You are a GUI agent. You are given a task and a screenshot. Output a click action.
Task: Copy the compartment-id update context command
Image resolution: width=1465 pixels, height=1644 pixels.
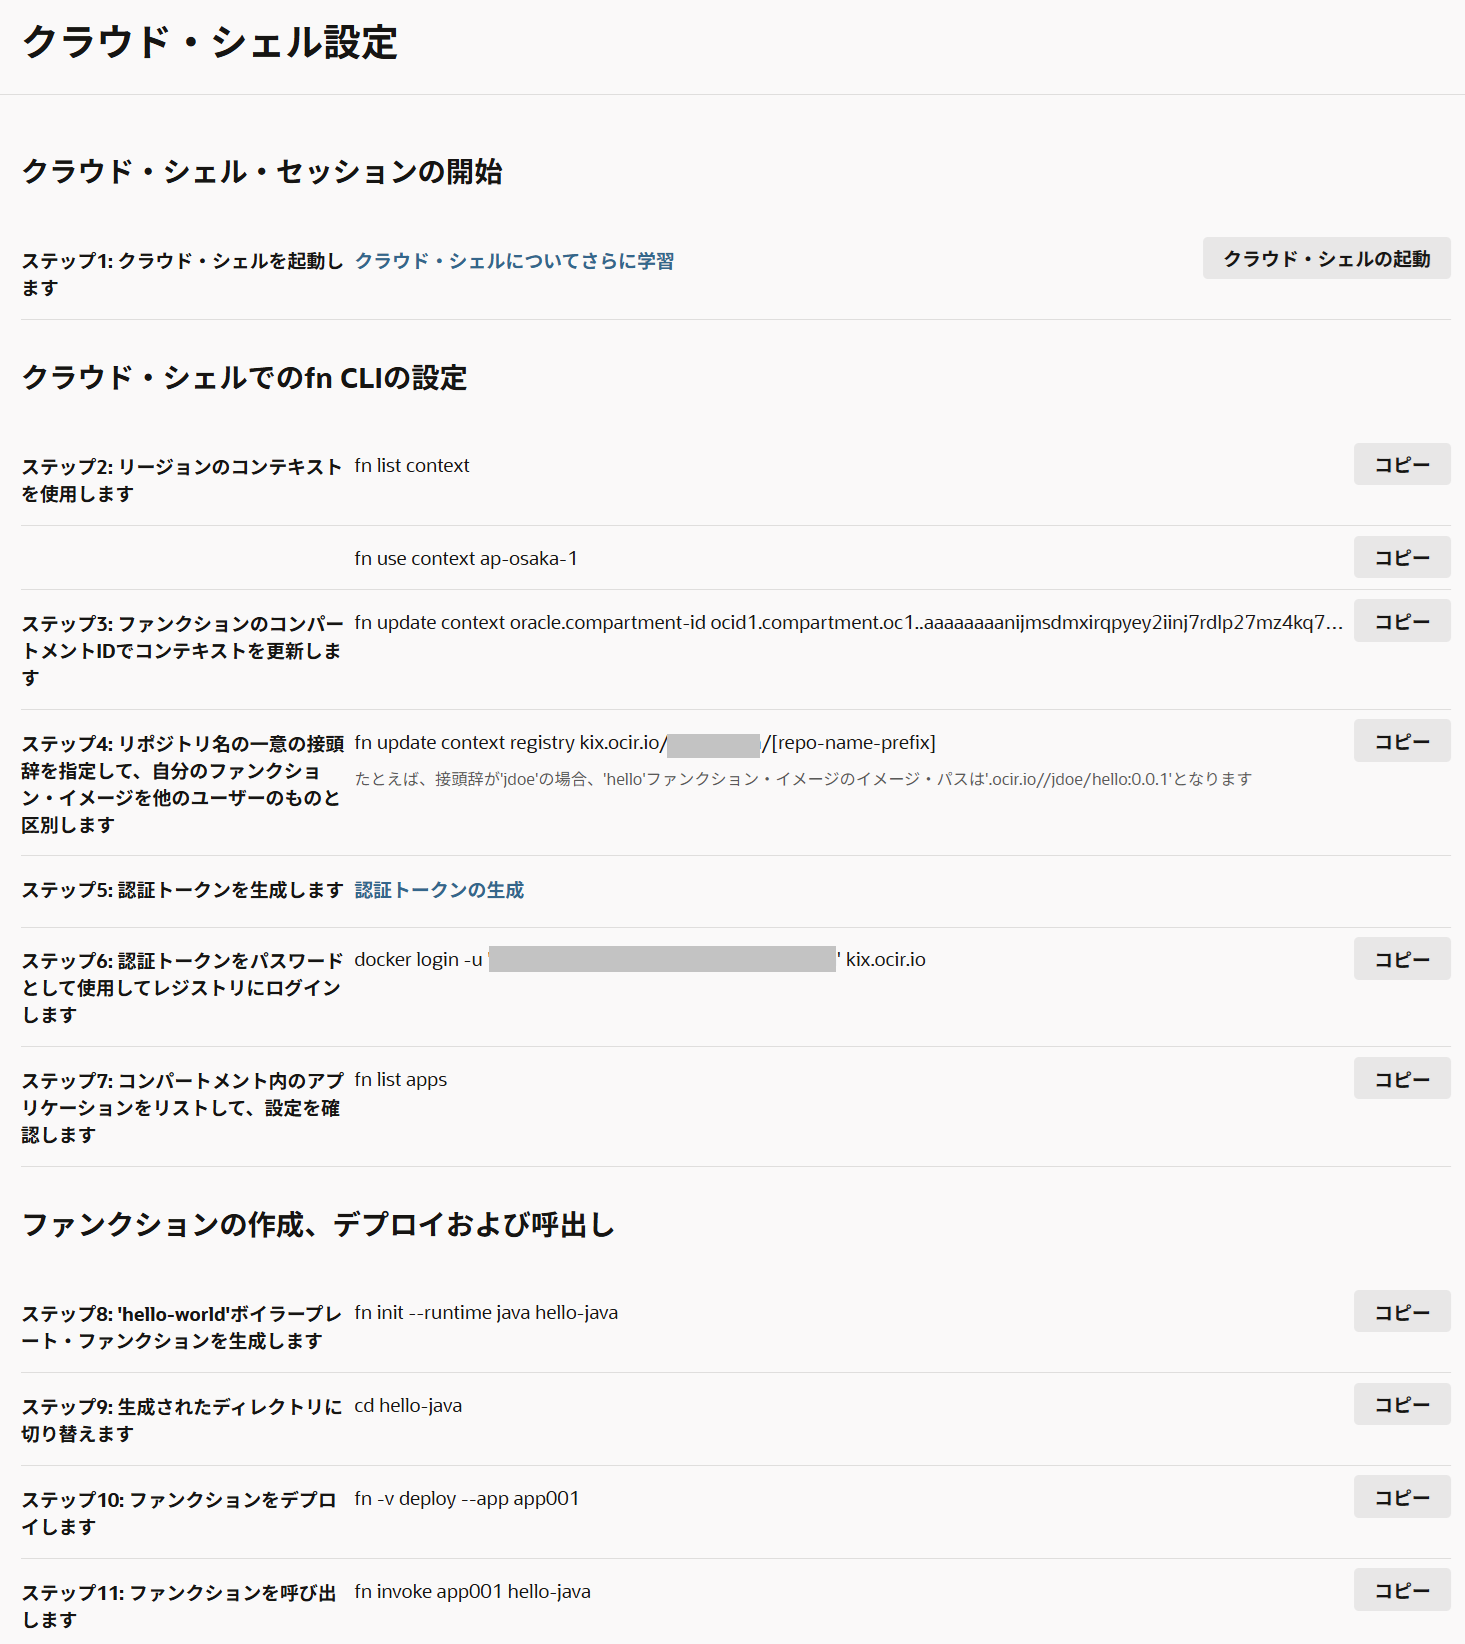(x=1401, y=622)
